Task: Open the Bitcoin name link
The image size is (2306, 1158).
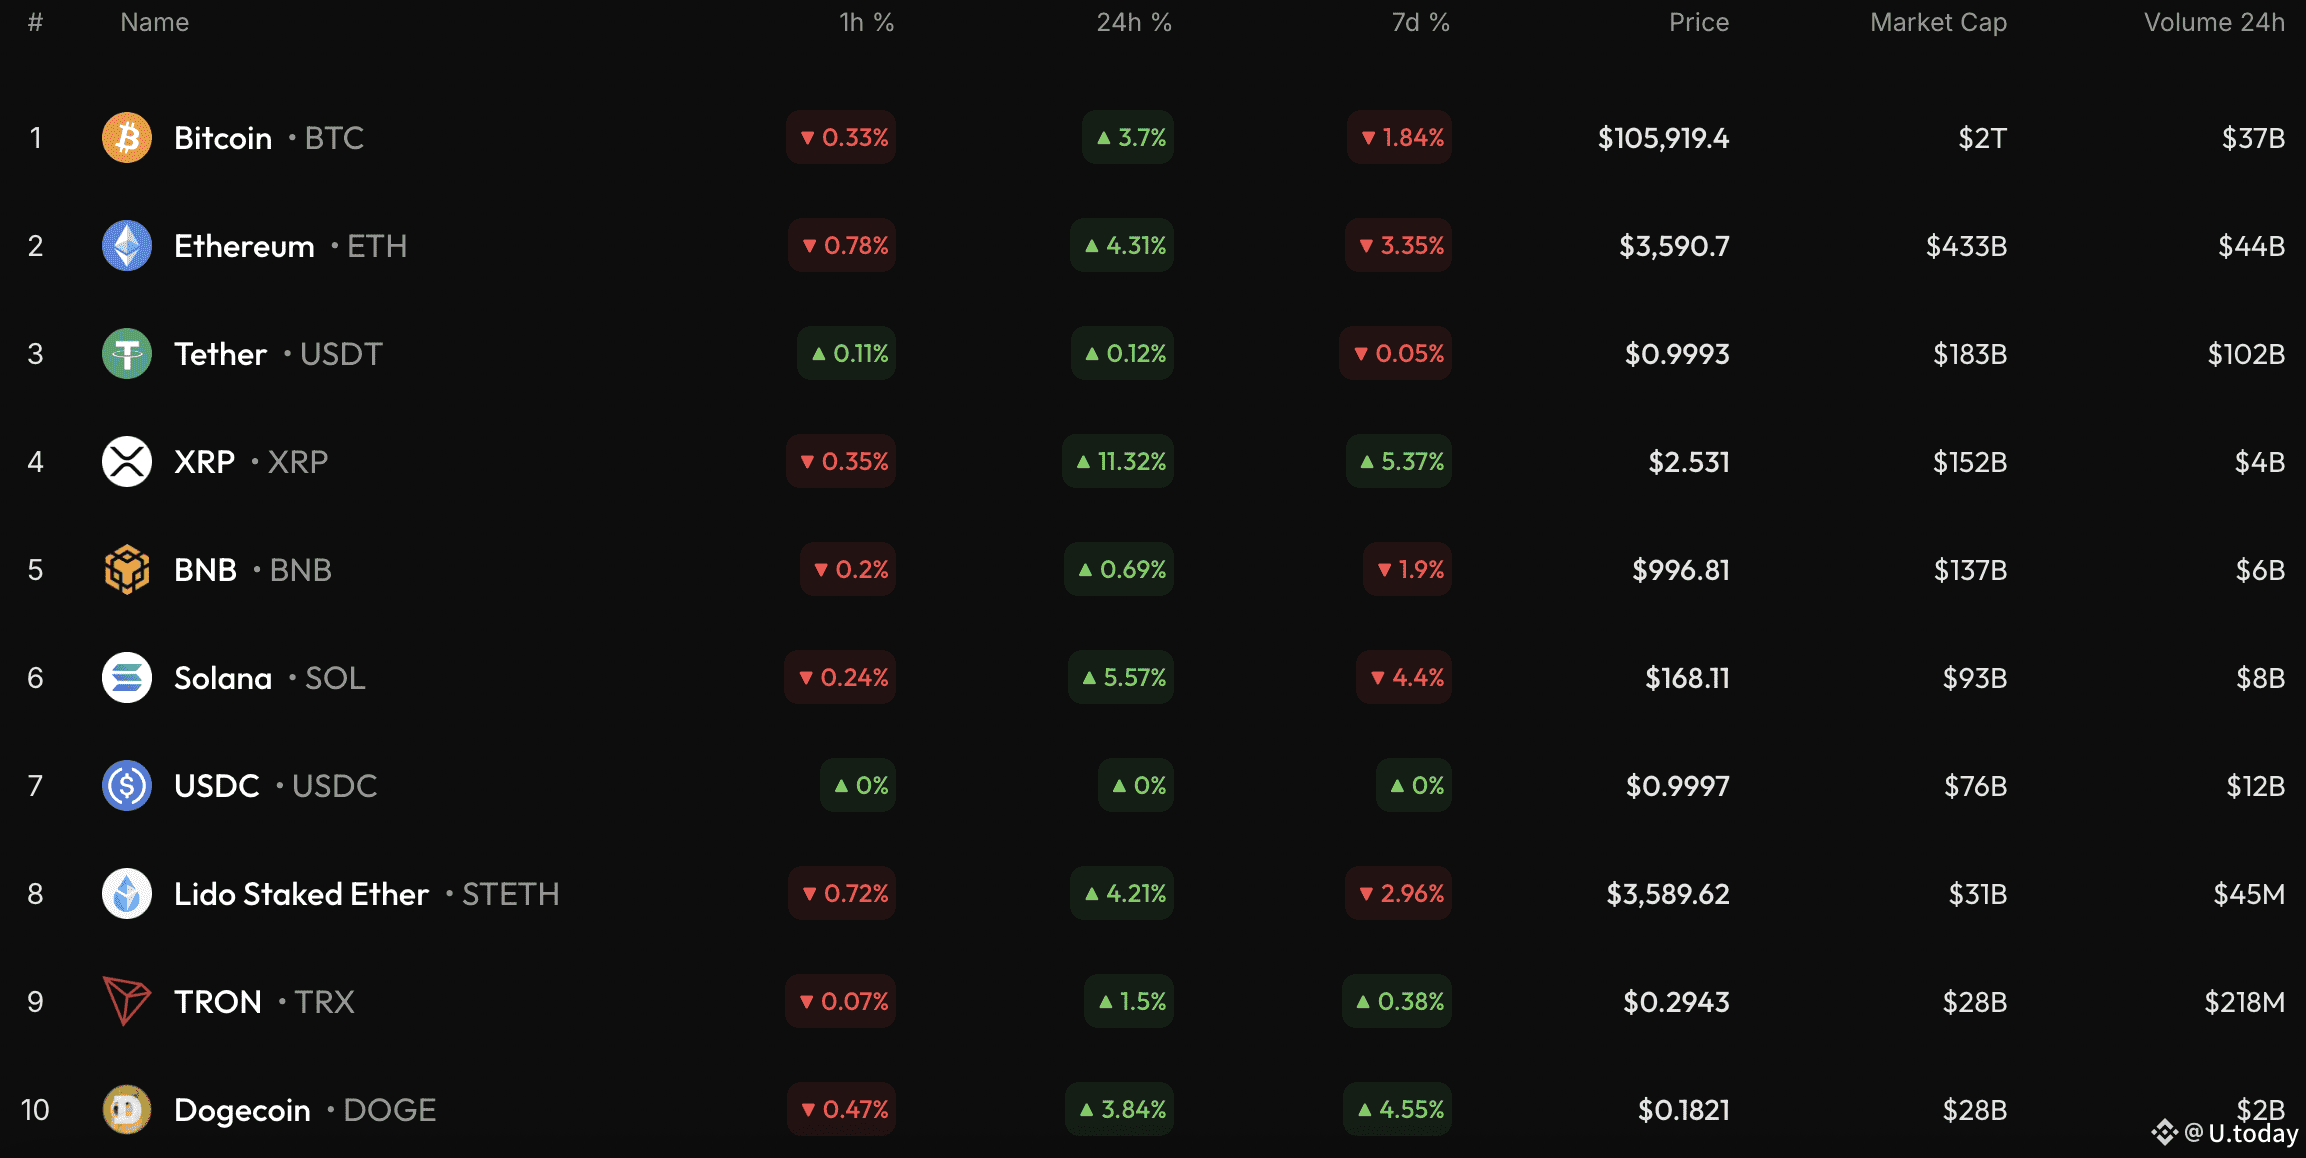Action: 223,138
